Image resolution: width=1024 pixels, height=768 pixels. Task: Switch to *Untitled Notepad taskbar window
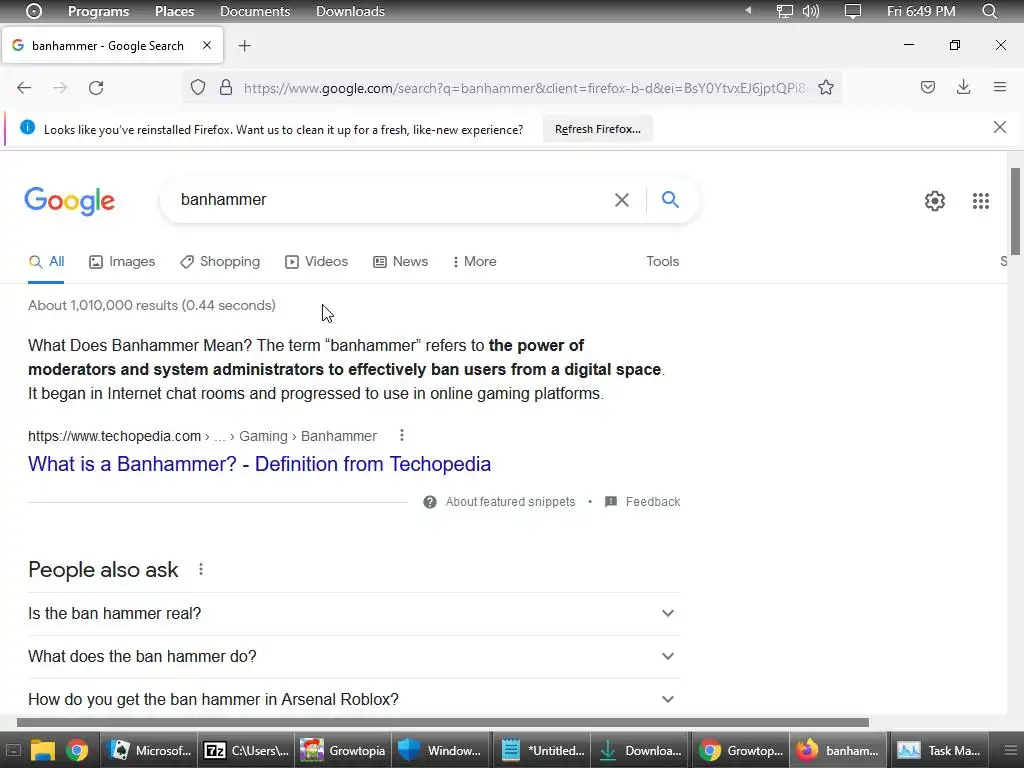[542, 750]
